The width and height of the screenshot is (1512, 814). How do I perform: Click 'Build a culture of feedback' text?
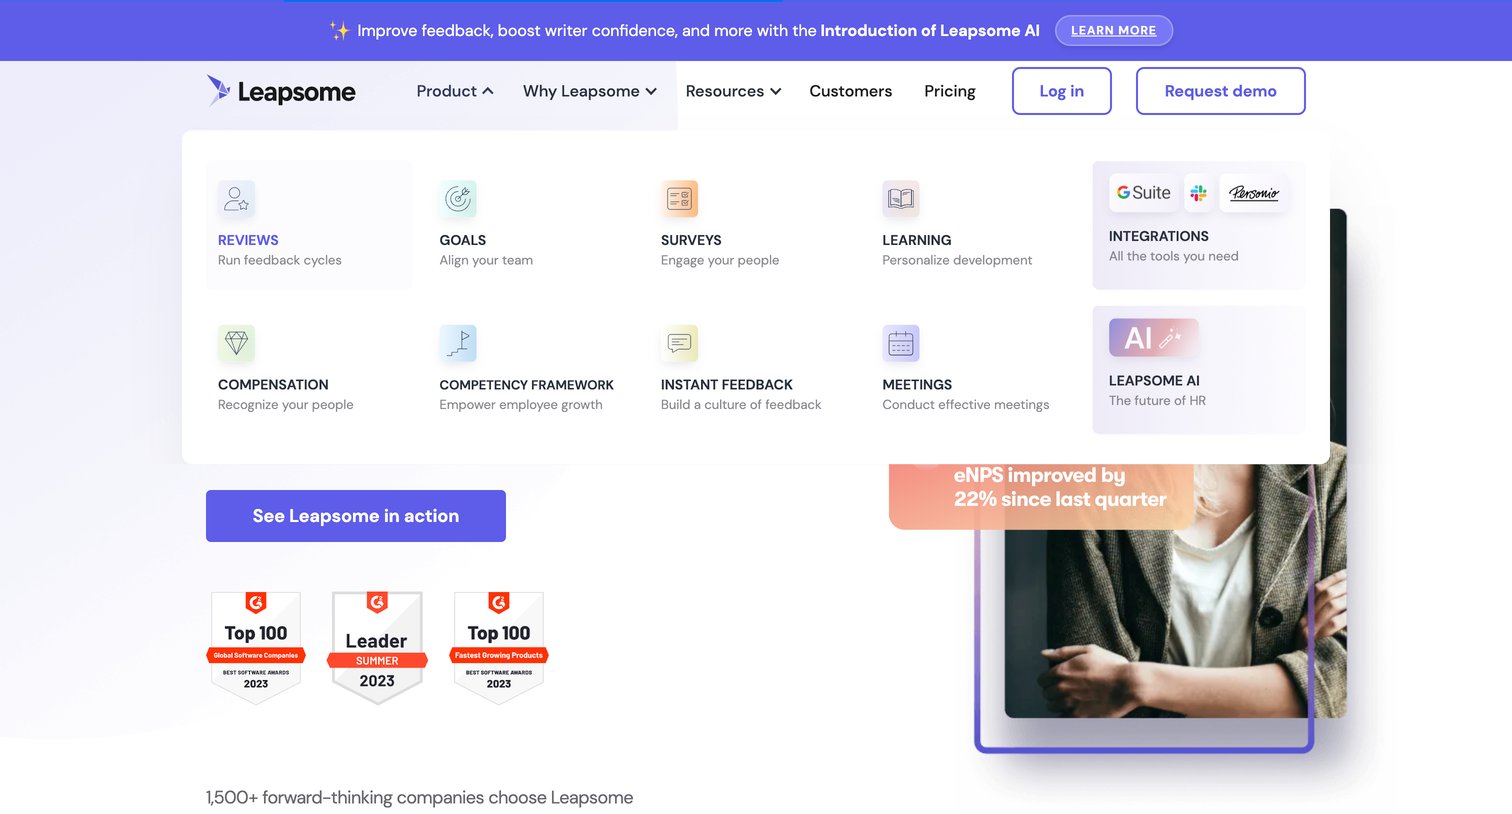point(741,405)
